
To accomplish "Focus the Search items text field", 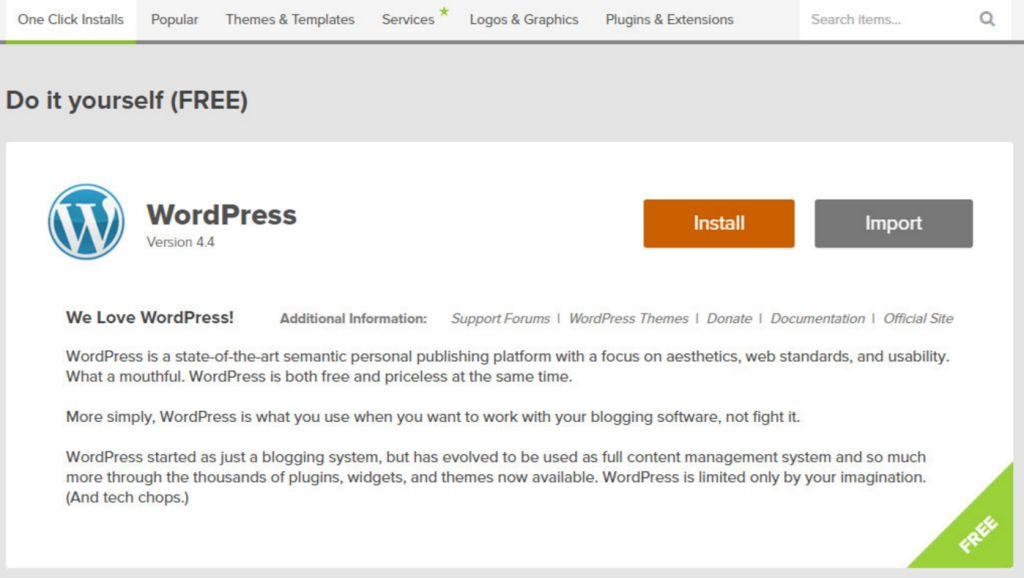I will pos(885,19).
